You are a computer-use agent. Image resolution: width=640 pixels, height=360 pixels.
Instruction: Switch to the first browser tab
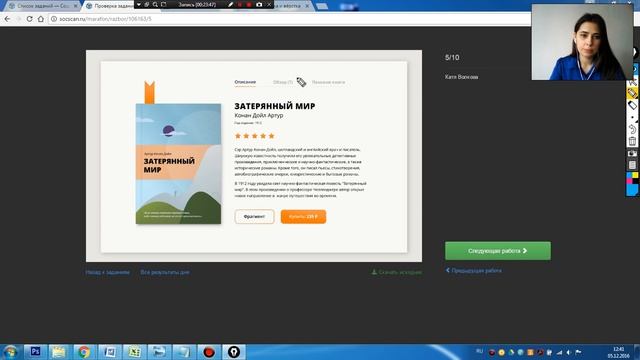click(42, 6)
